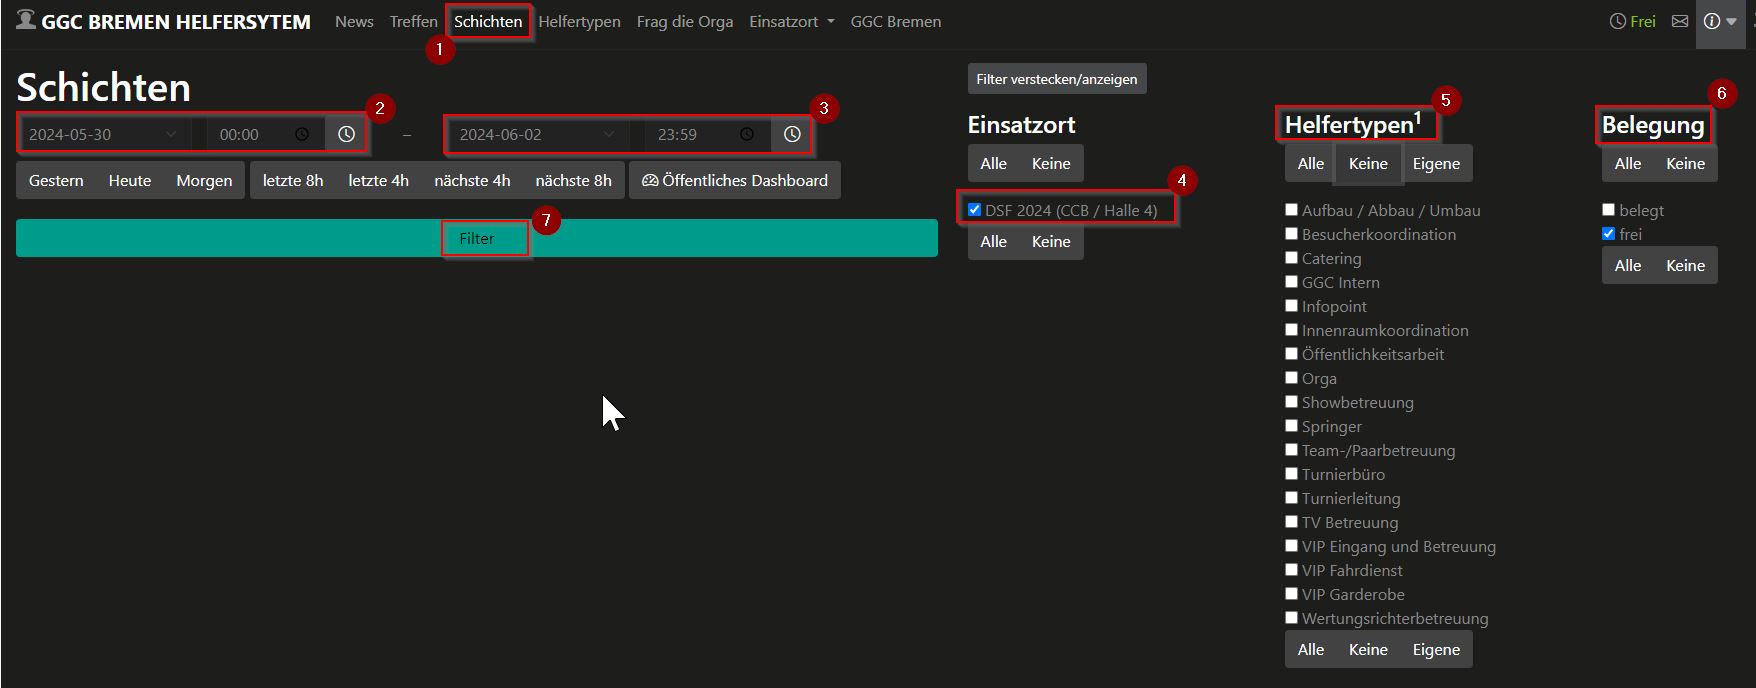Image resolution: width=1756 pixels, height=688 pixels.
Task: Enable the belegt checkbox
Action: 1608,210
